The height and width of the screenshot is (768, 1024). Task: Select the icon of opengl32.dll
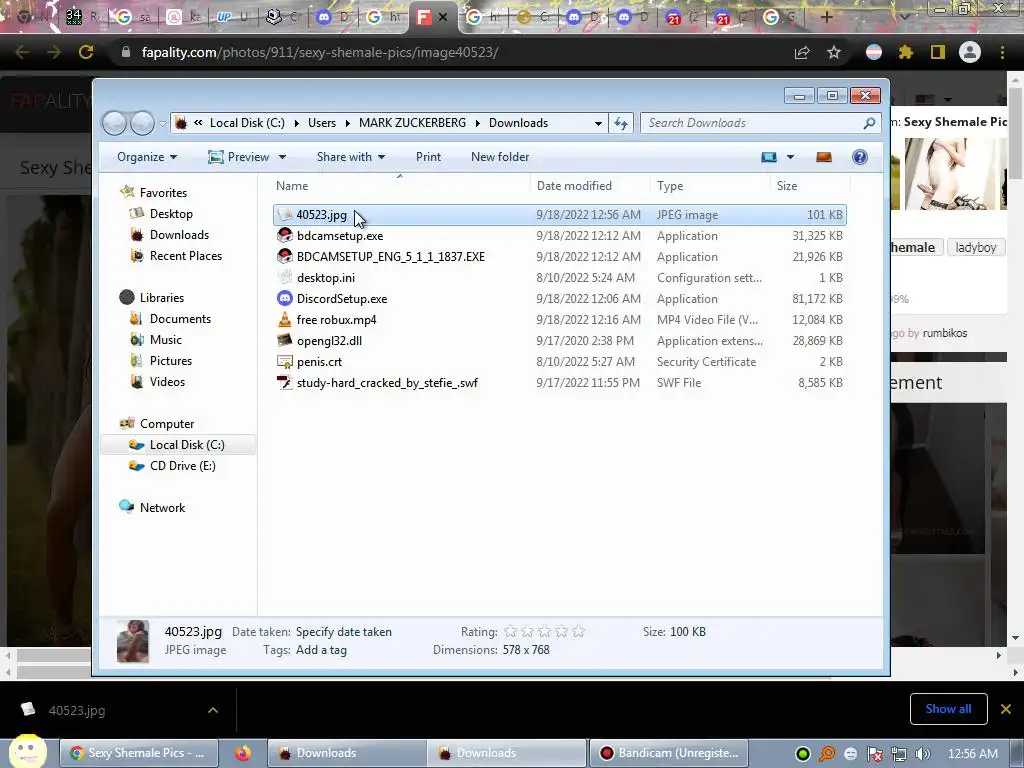click(285, 340)
